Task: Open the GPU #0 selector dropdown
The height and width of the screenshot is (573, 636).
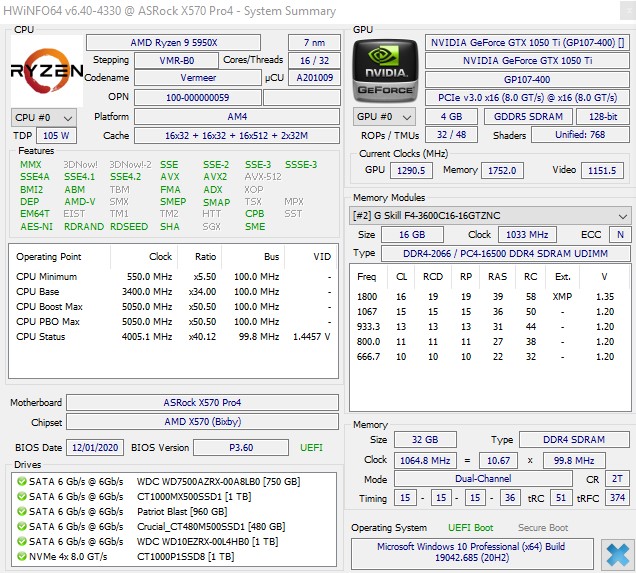Action: [x=384, y=117]
